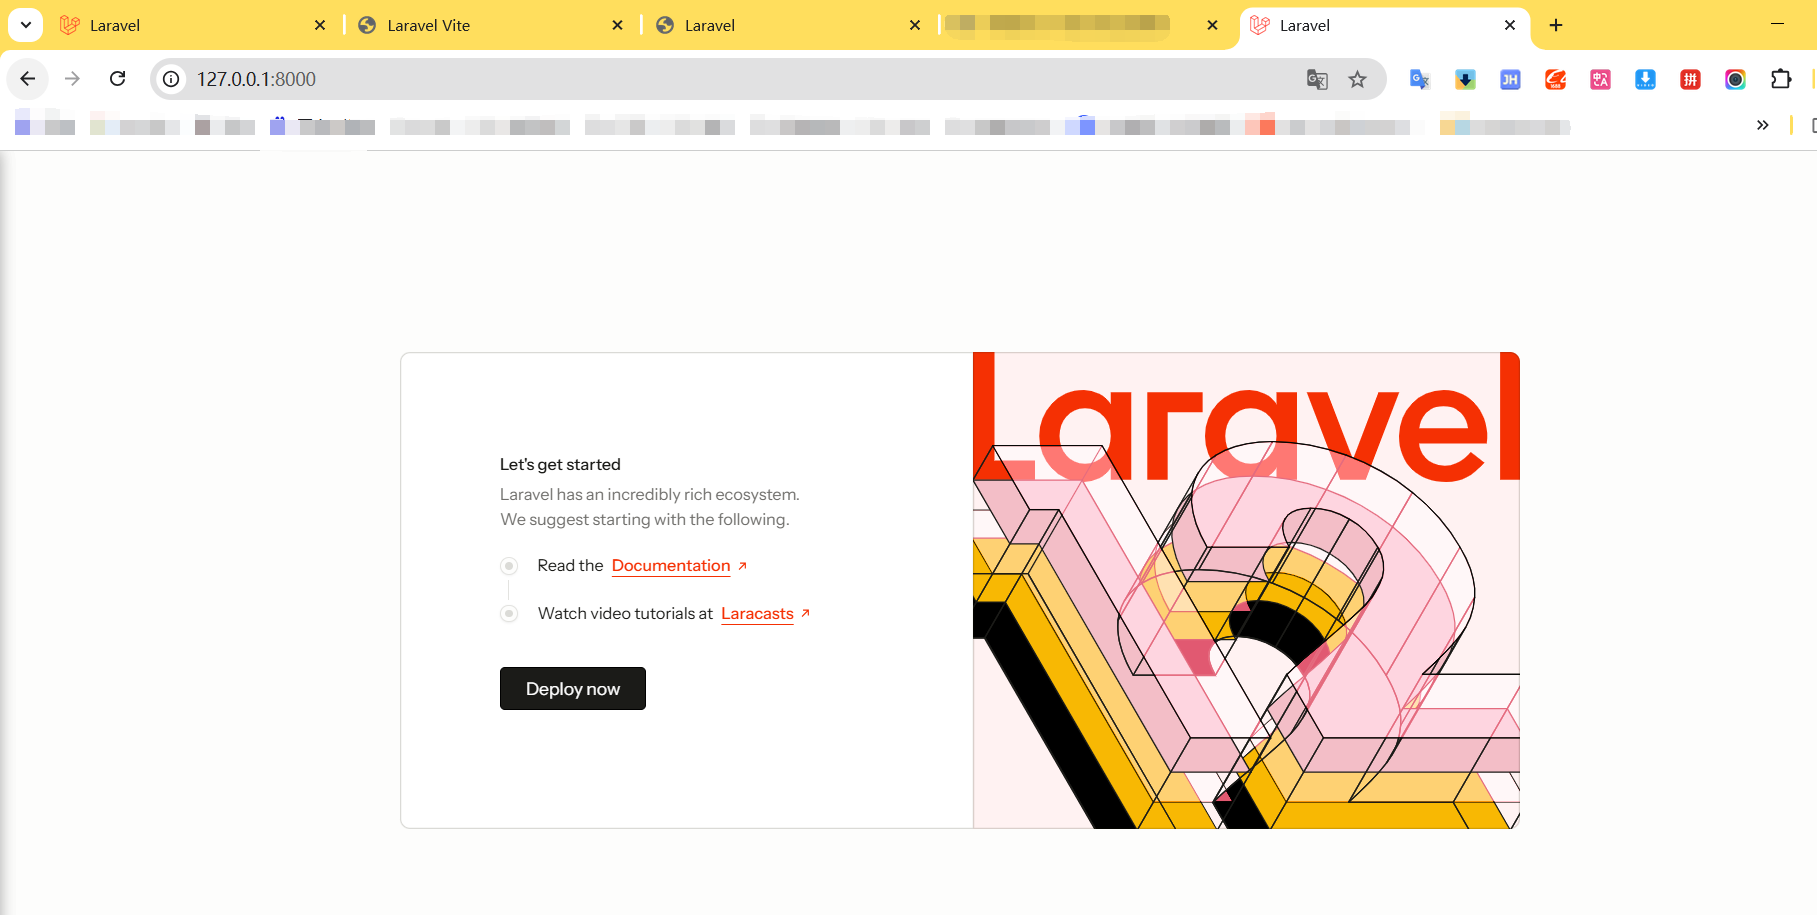
Task: Open the Documentation link
Action: pyautogui.click(x=671, y=566)
